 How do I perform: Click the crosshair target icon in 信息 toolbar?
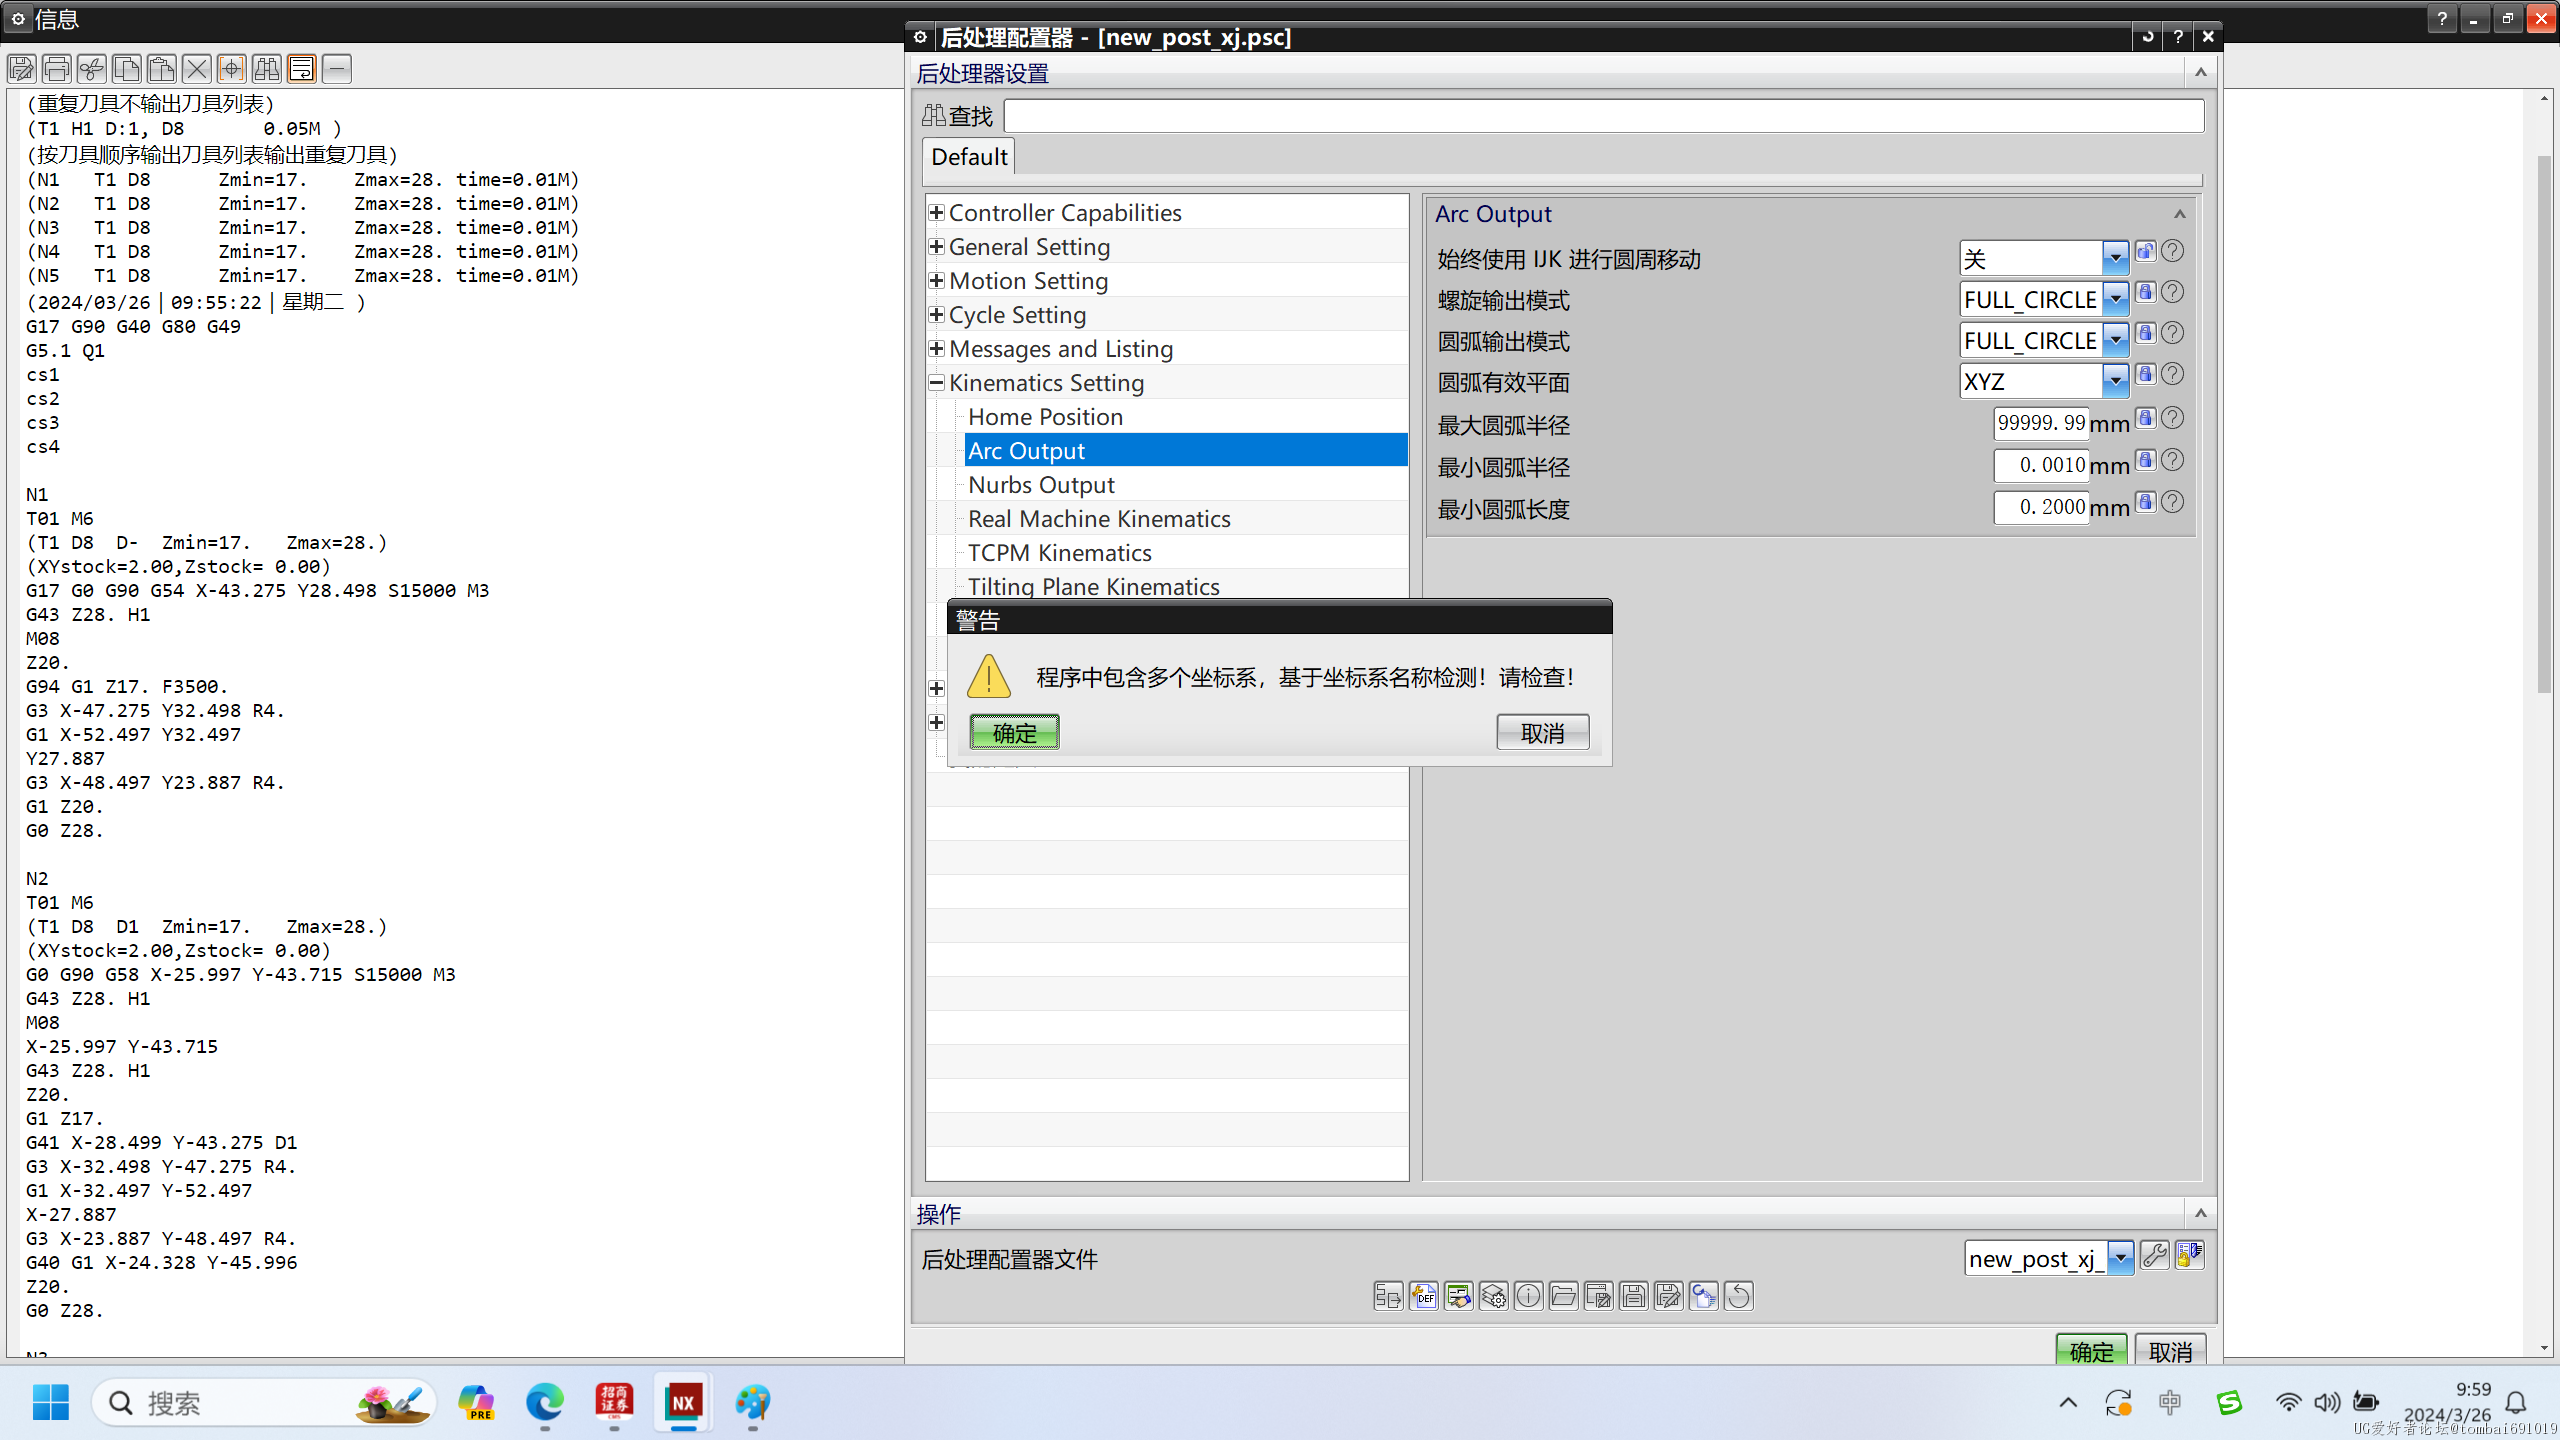pyautogui.click(x=232, y=68)
